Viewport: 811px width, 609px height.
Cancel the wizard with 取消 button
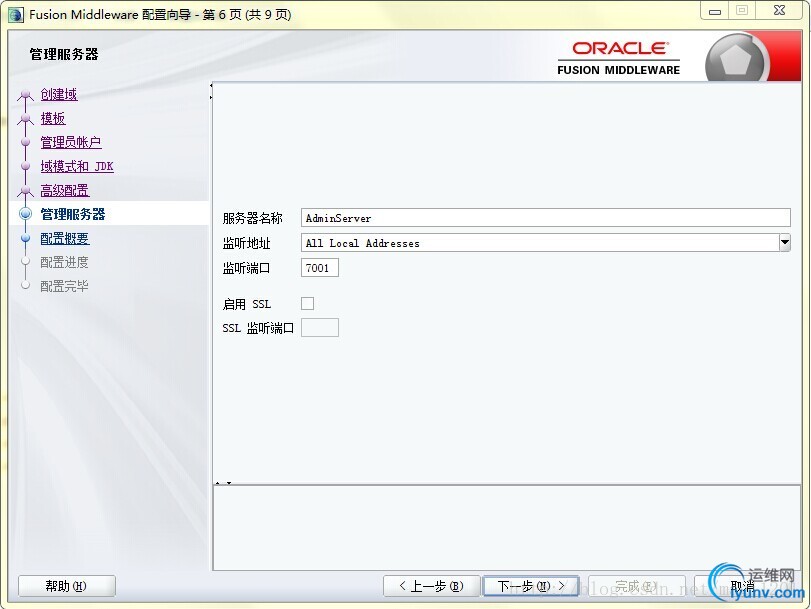[x=743, y=586]
